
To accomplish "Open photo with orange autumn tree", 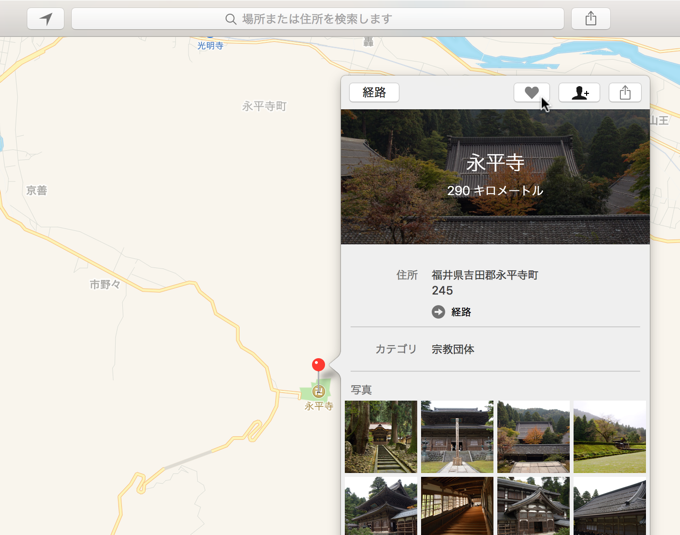I will pyautogui.click(x=533, y=437).
